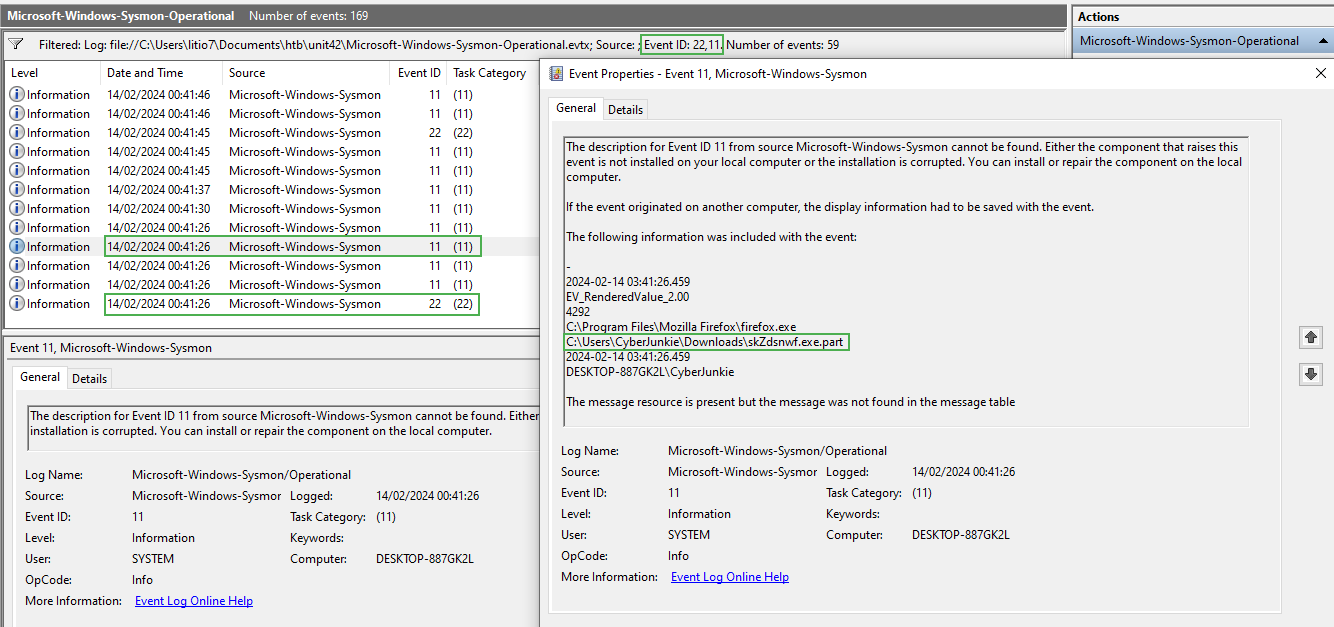The image size is (1334, 627).
Task: Collapse the Microsoft-Windows-Sysmon-Operational actions section
Action: pyautogui.click(x=1323, y=41)
